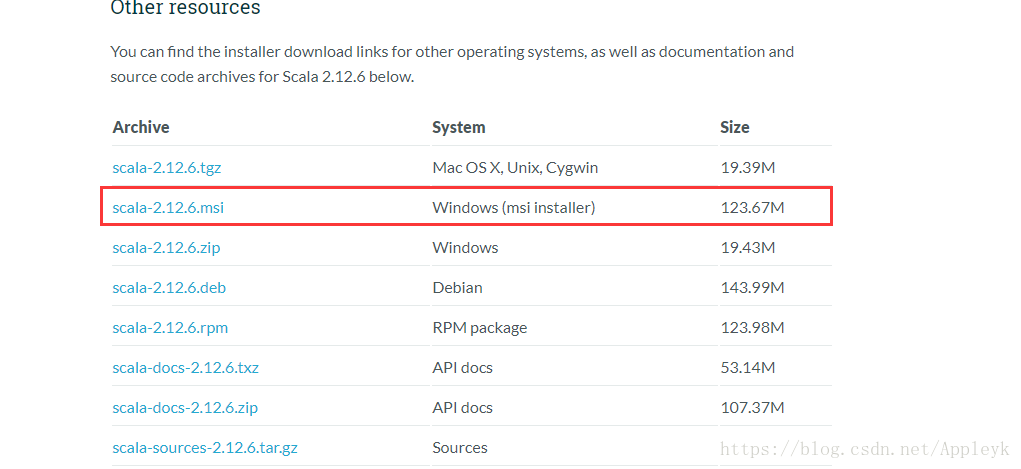This screenshot has width=1021, height=469.
Task: Click the blog.csdn.net watermark text
Action: (x=861, y=449)
